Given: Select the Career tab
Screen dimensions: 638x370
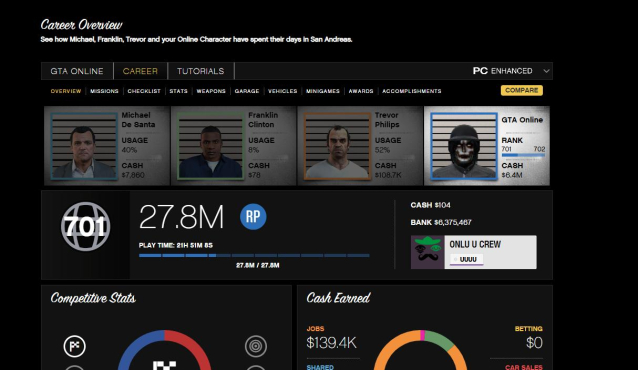Looking at the screenshot, I should point(140,71).
